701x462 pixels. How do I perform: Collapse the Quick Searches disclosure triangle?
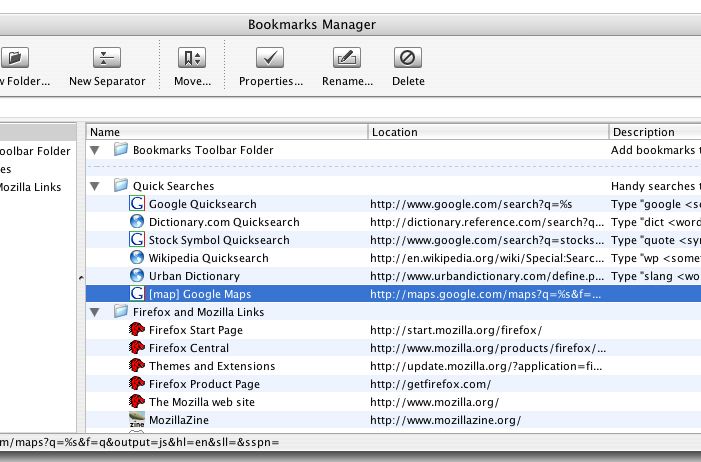[x=95, y=186]
